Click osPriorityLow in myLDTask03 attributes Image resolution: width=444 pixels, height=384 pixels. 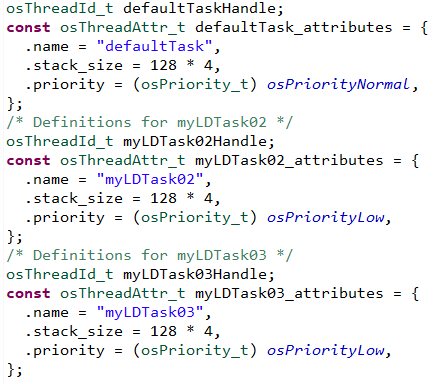[x=326, y=350]
